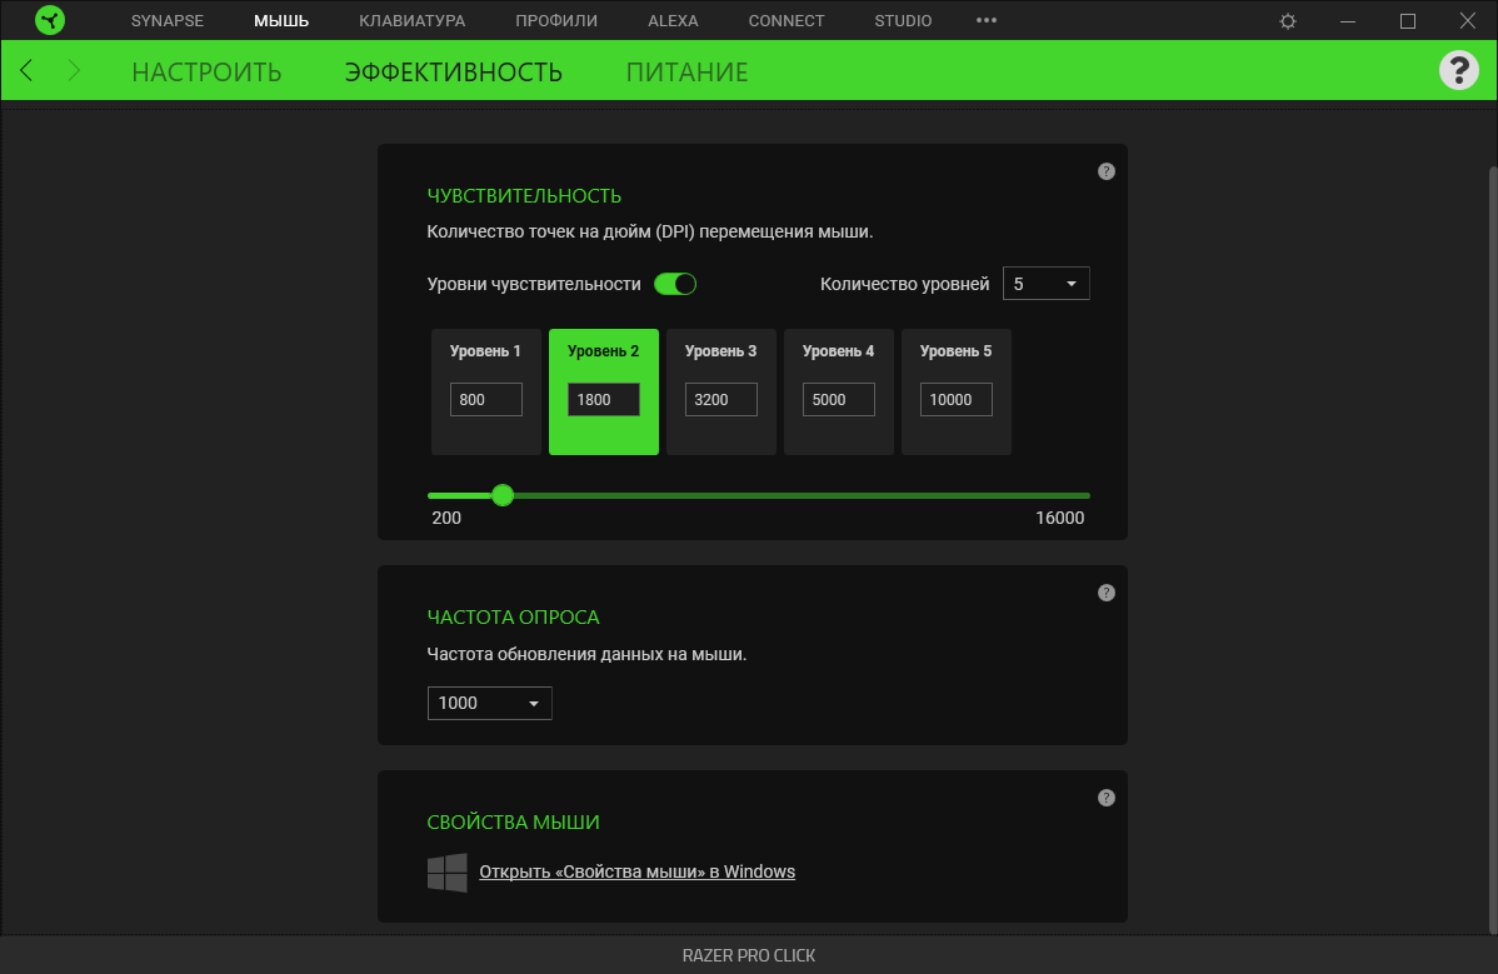Screen dimensions: 1498x974
Task: Toggle Уровни чувствительности switch off
Action: tap(675, 284)
